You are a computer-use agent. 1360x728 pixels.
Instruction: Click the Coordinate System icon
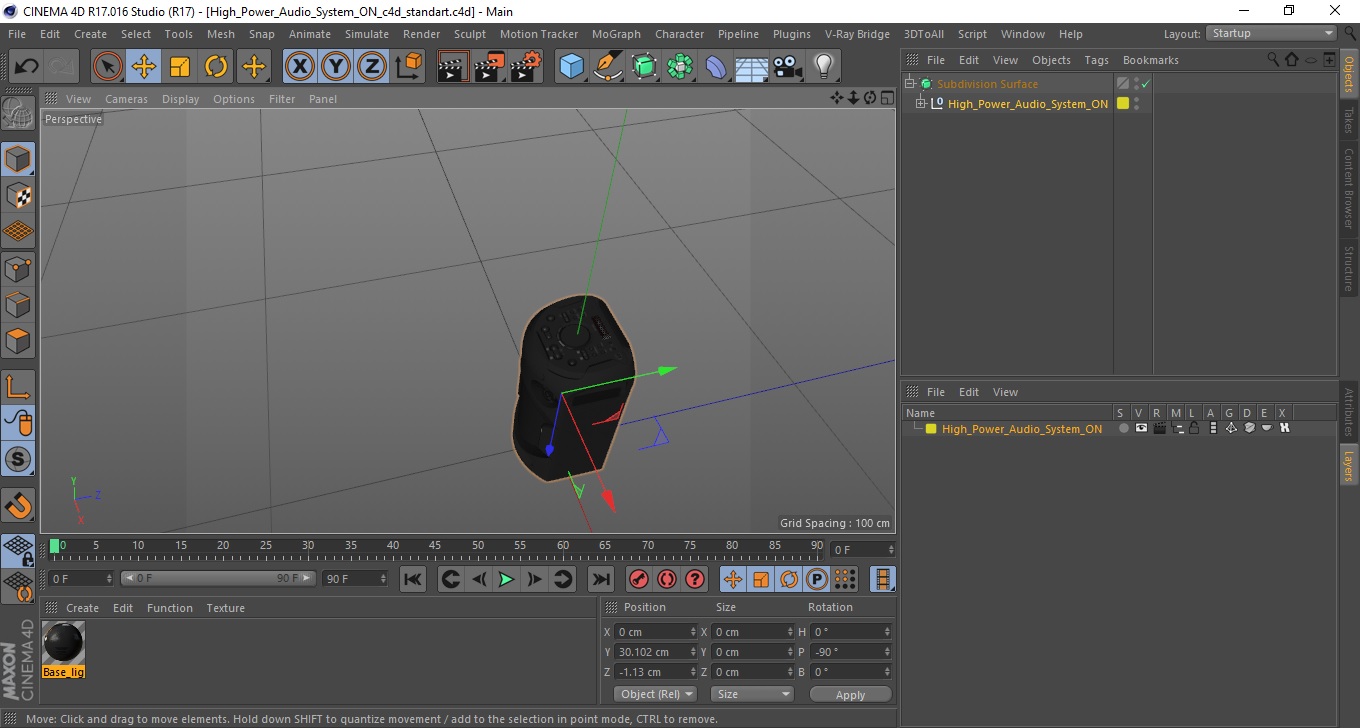tap(408, 67)
